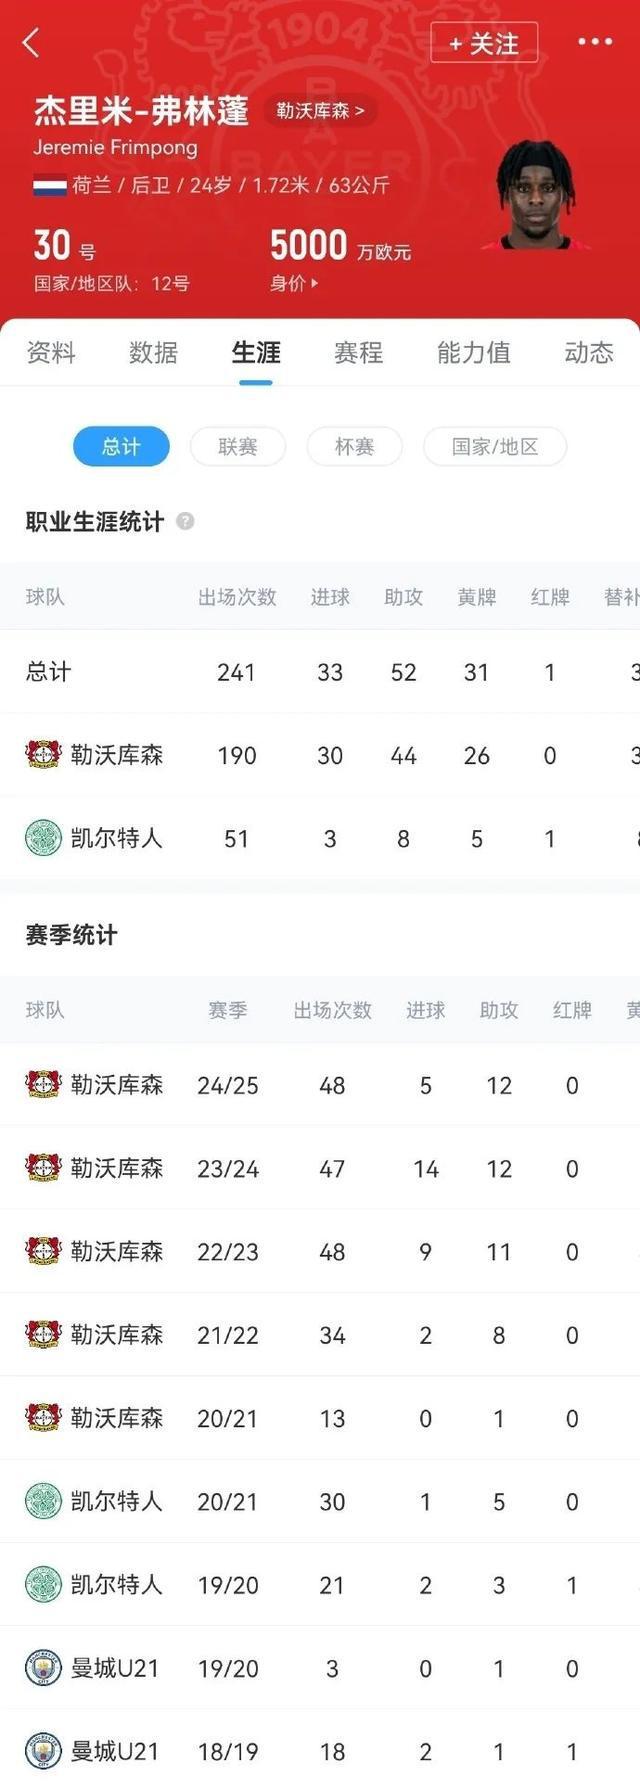Enable the 杯赛 filter
640x1789 pixels.
coord(355,446)
